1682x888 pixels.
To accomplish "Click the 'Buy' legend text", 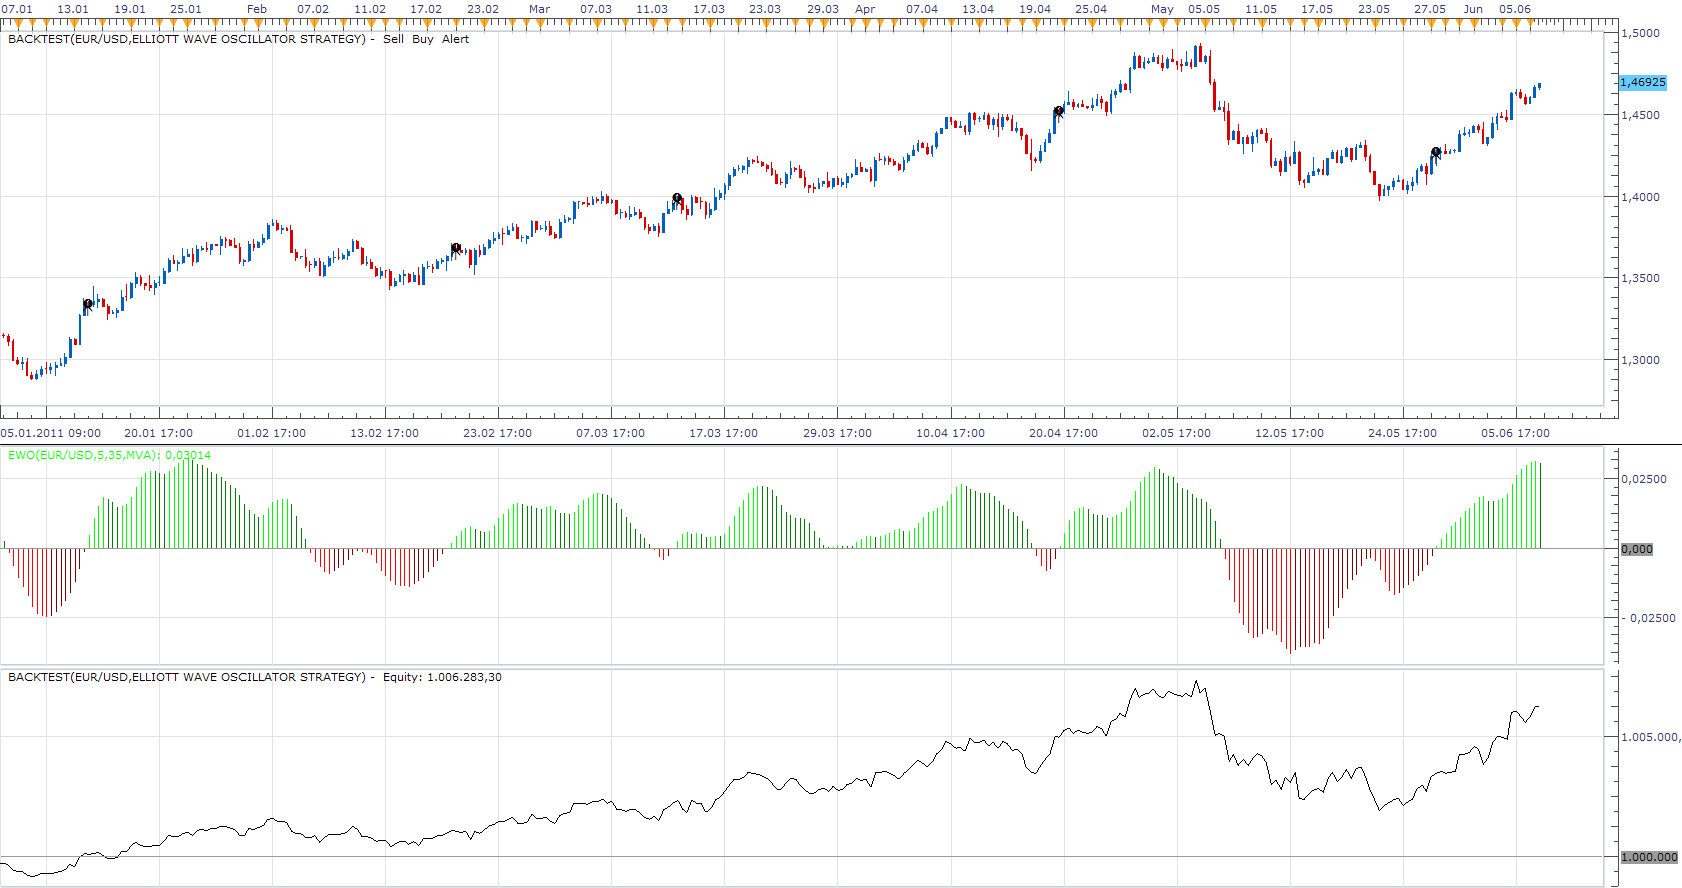I will (x=423, y=39).
